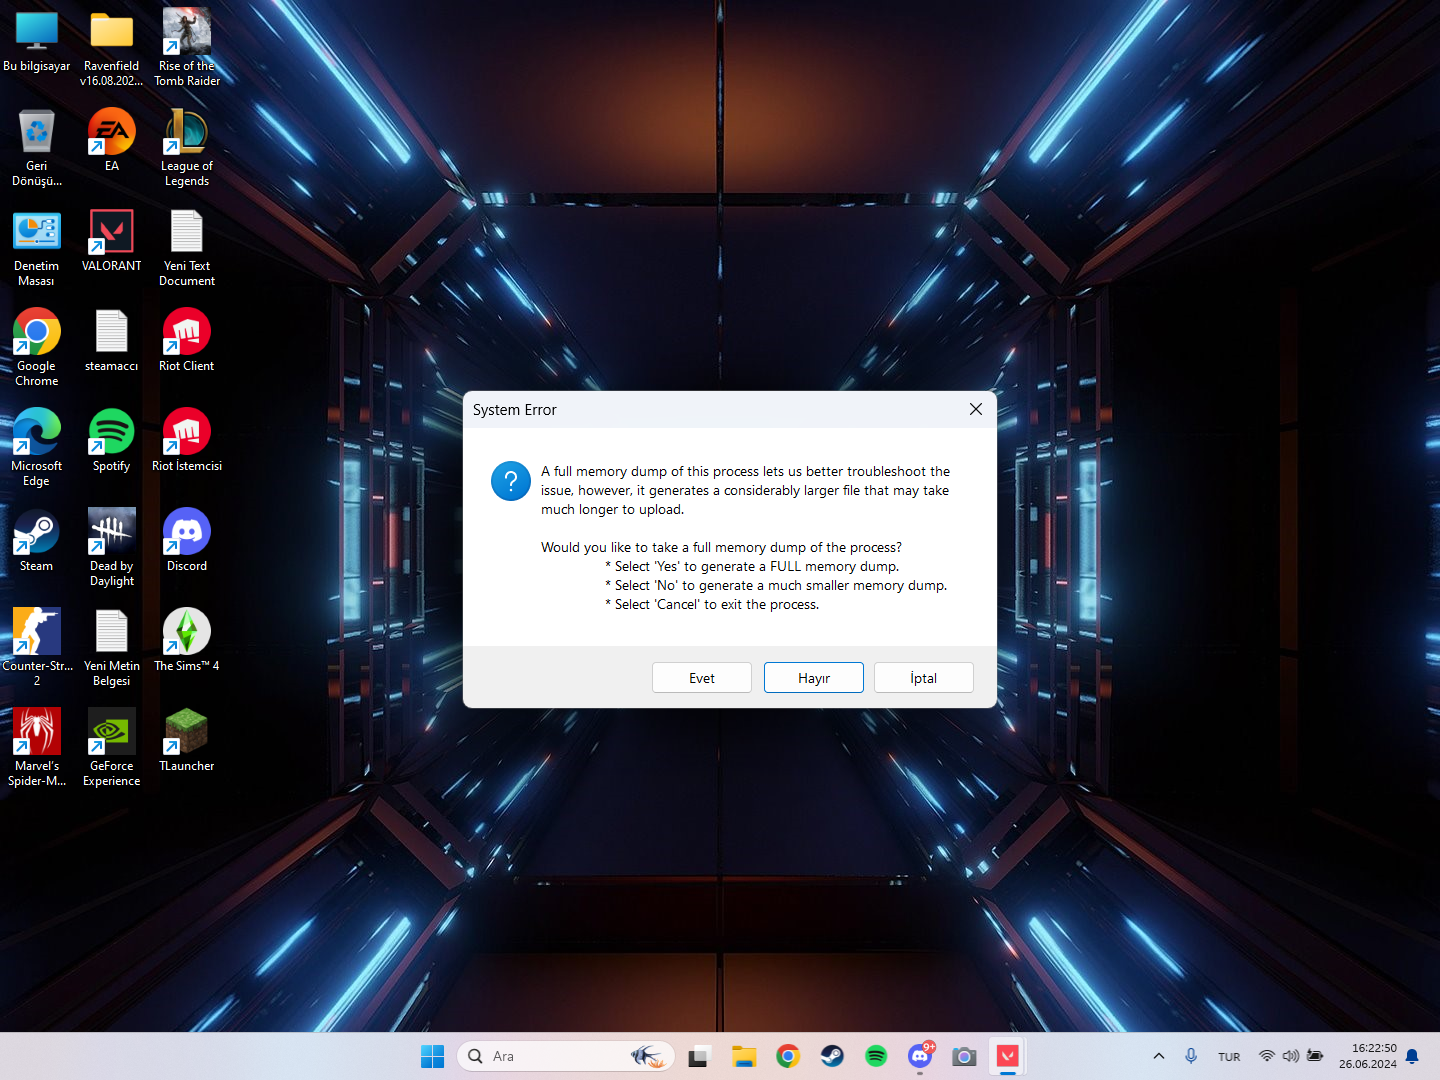Select the Rise of the Tomb Raider shortcut

pos(187,47)
